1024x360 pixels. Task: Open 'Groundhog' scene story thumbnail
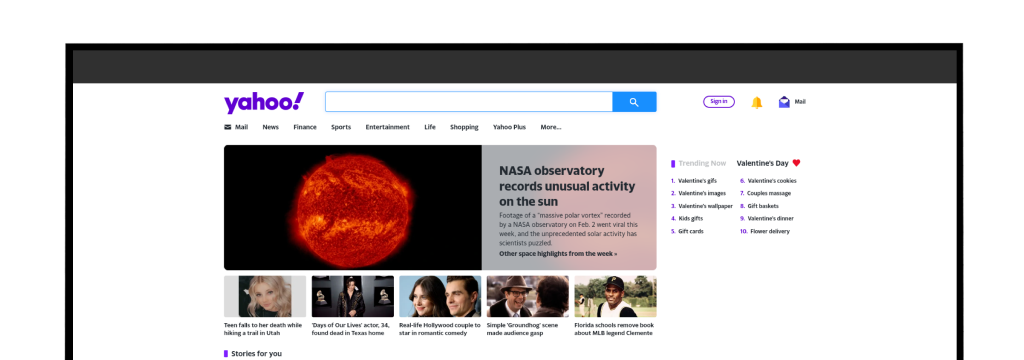pyautogui.click(x=528, y=297)
